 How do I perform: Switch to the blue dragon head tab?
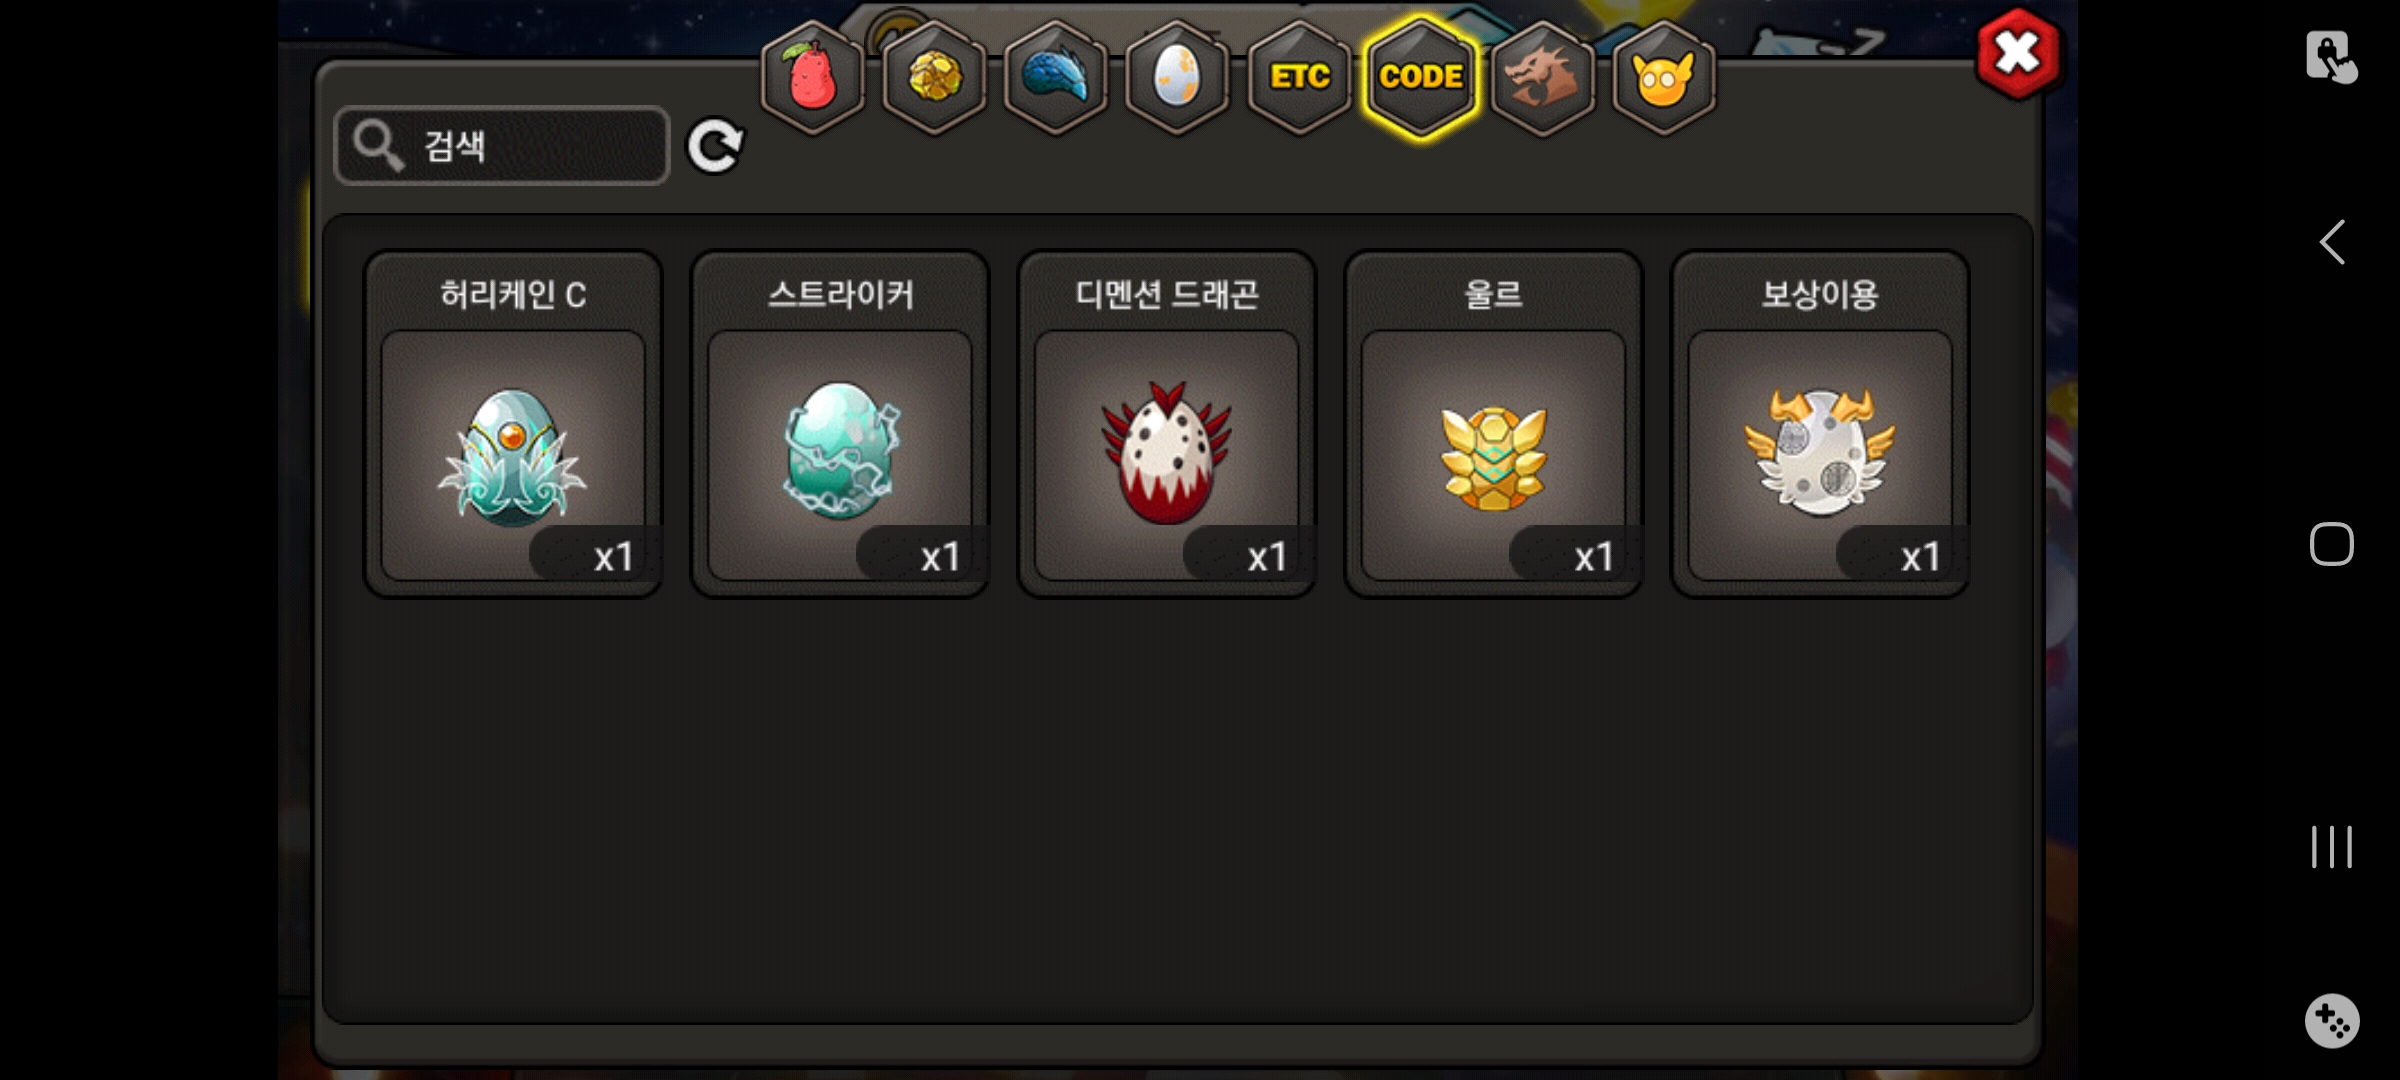tap(1056, 77)
